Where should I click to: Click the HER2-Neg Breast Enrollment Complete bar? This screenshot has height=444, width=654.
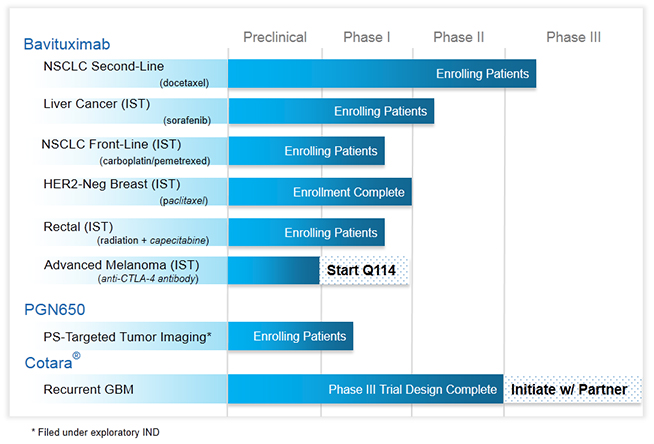[x=320, y=192]
